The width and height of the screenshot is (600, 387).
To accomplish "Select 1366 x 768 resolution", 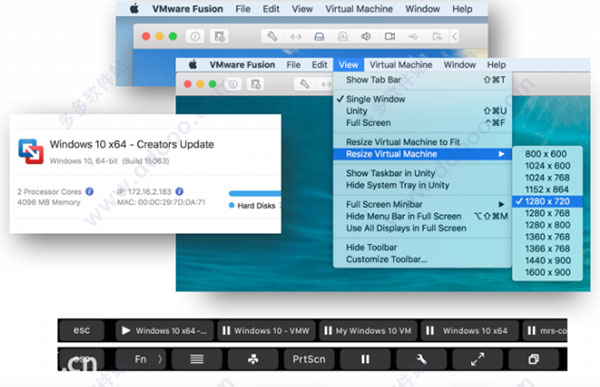I will coord(547,248).
